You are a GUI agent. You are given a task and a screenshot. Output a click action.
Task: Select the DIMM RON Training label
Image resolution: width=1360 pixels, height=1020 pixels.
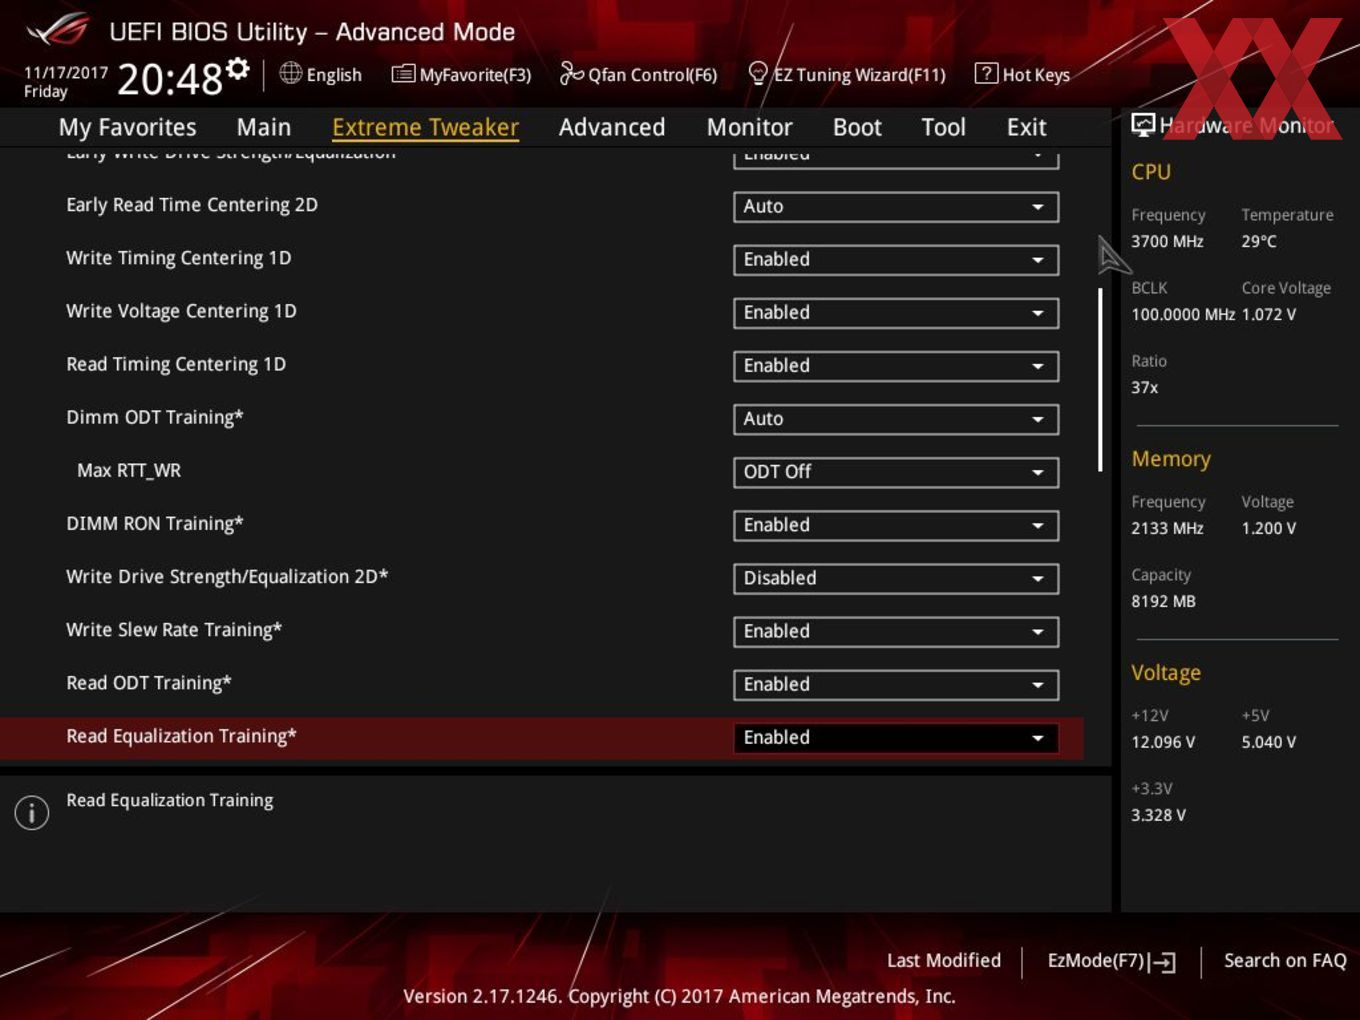coord(155,523)
